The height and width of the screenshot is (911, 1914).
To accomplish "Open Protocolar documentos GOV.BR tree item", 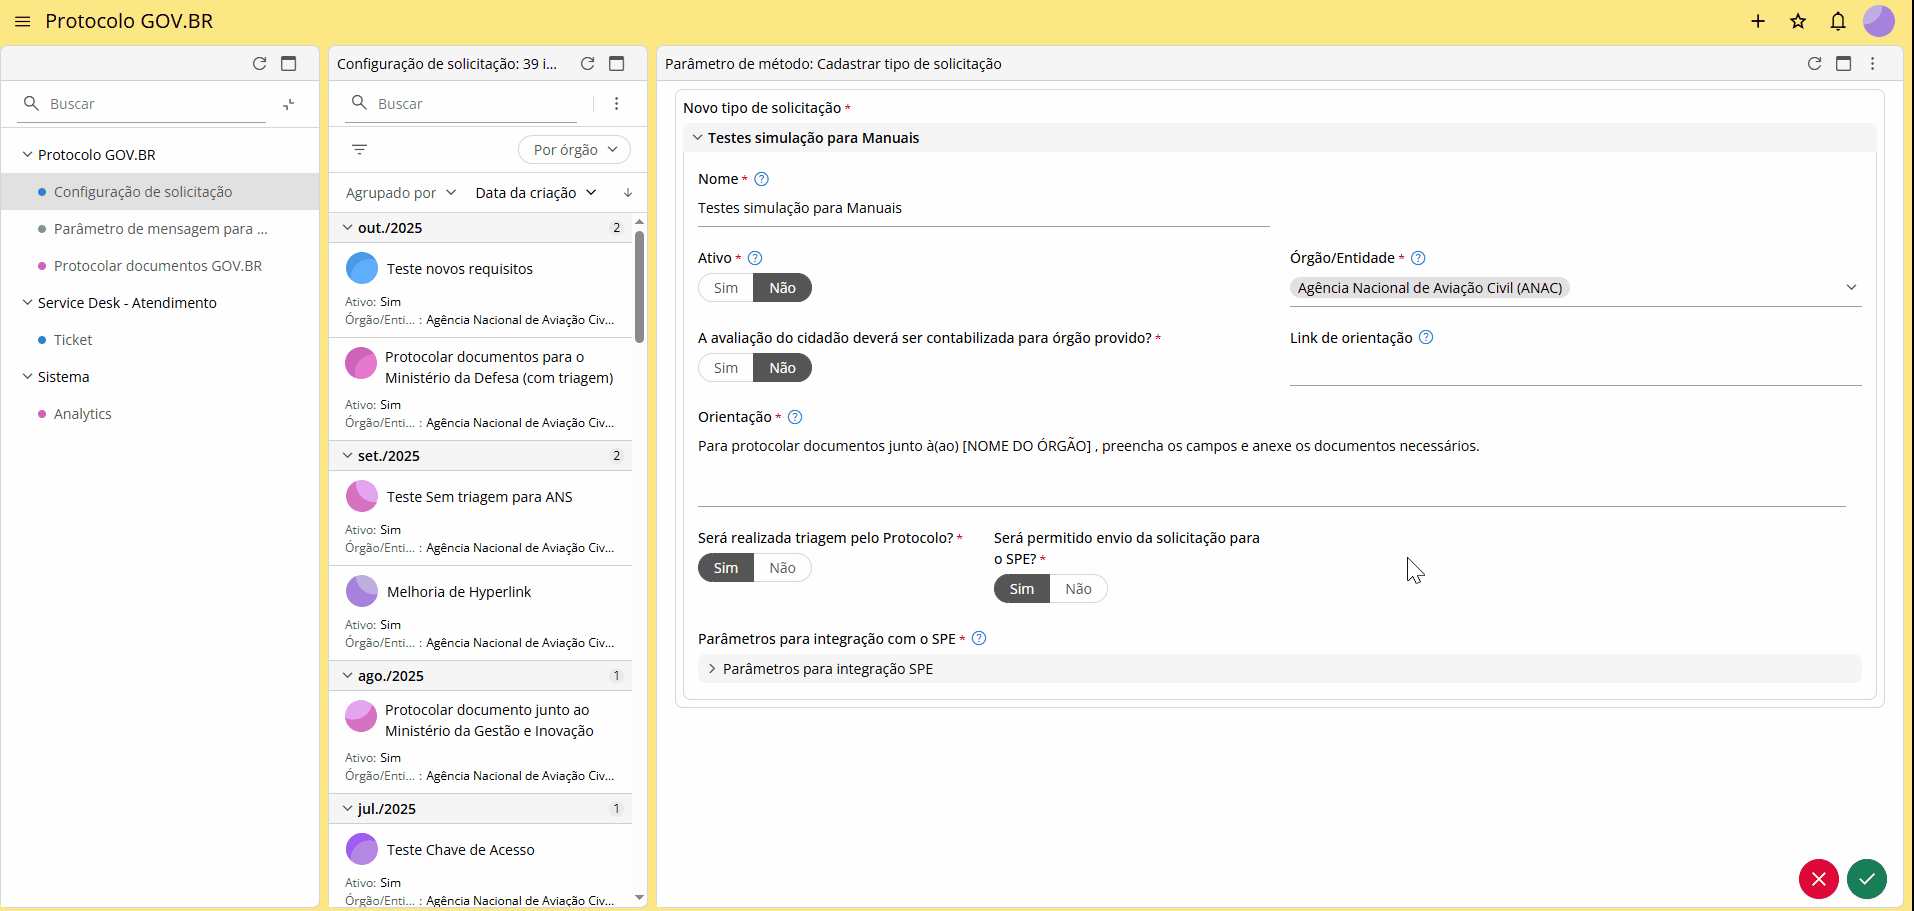I will click(160, 266).
